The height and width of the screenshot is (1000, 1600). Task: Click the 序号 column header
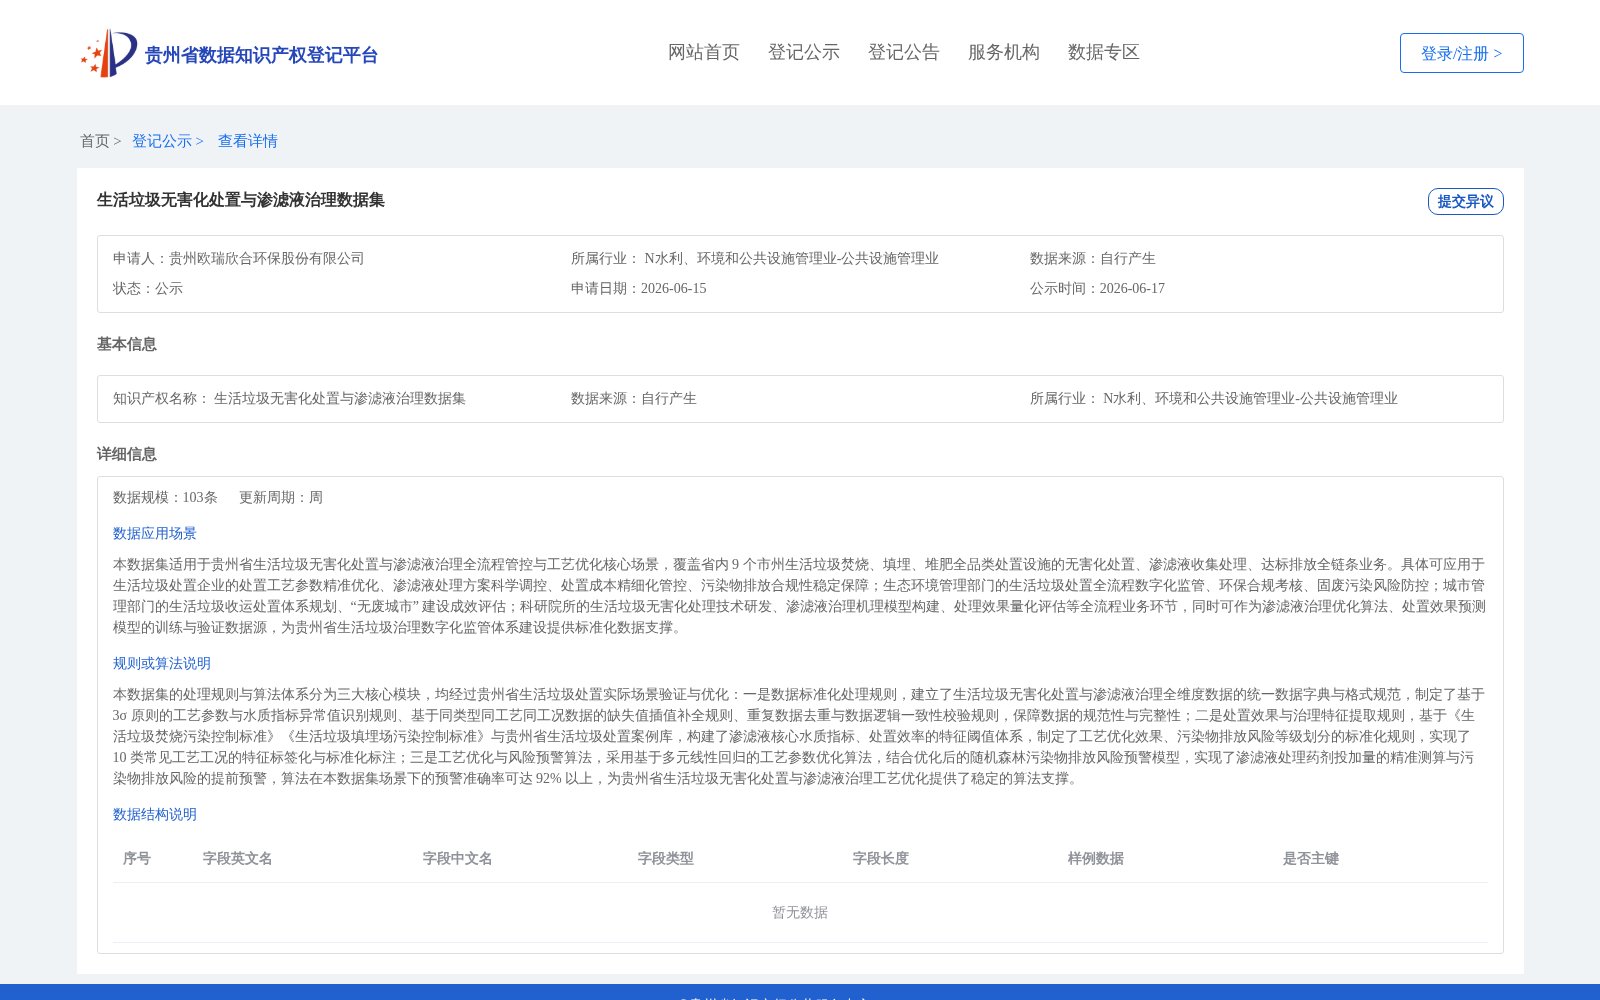pos(137,858)
